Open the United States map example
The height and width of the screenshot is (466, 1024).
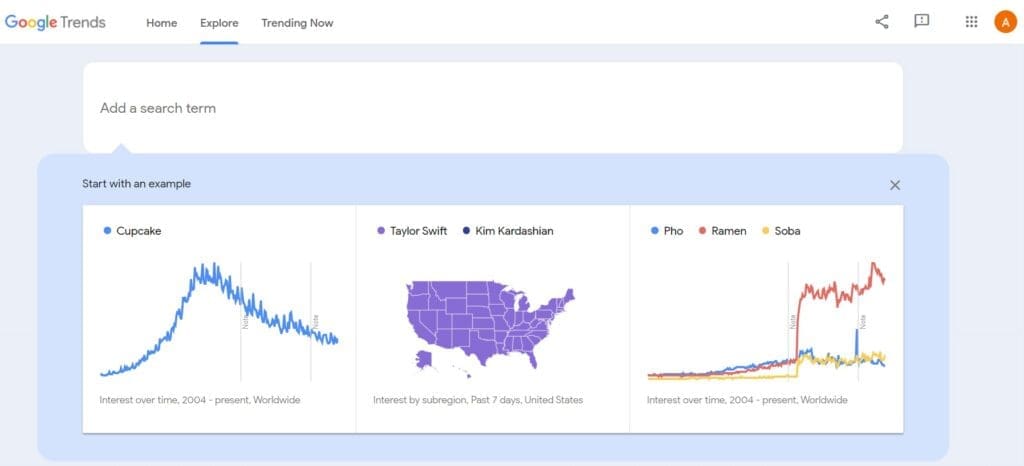click(x=493, y=318)
